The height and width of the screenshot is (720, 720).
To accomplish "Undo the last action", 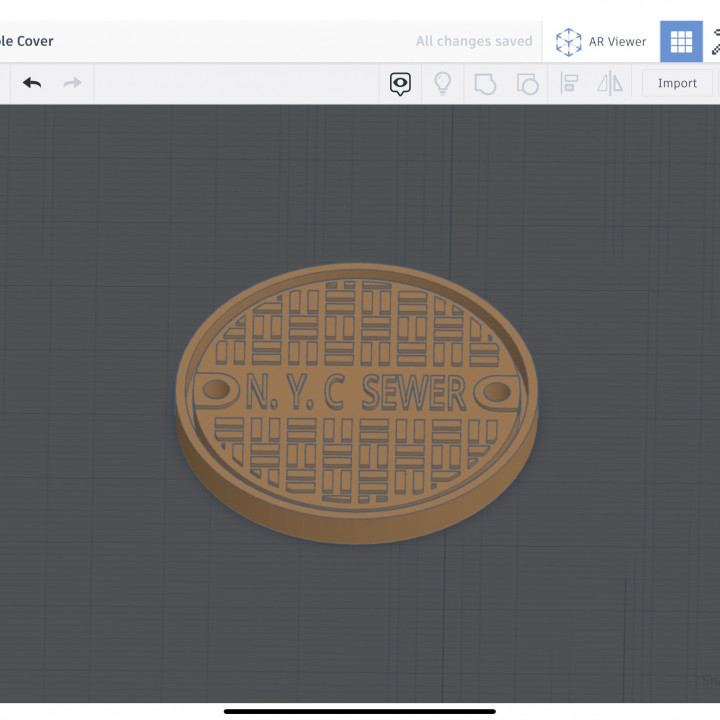I will click(32, 83).
